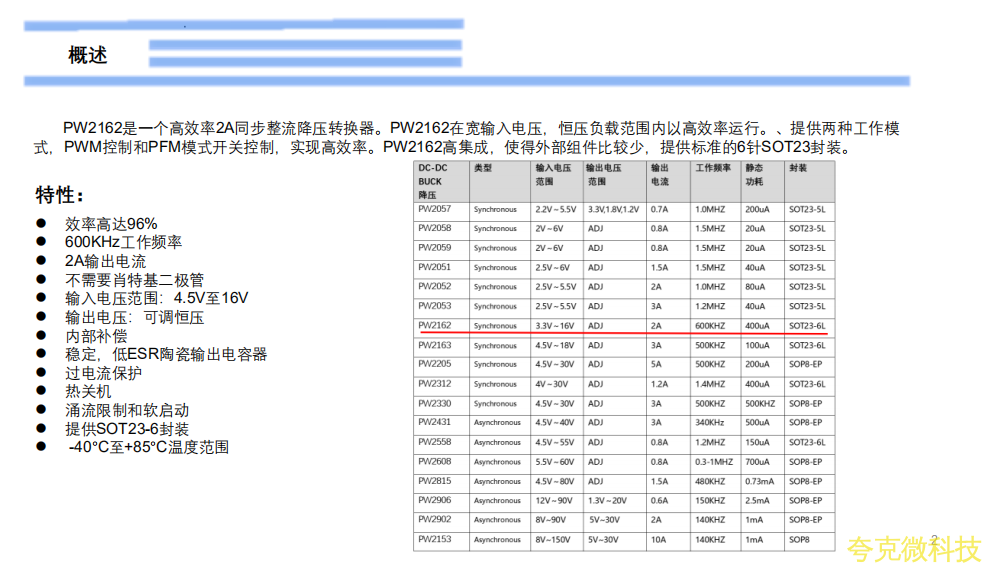Select the PW2057 model cell in table
Viewport: 987px width, 563px height.
pyautogui.click(x=435, y=209)
